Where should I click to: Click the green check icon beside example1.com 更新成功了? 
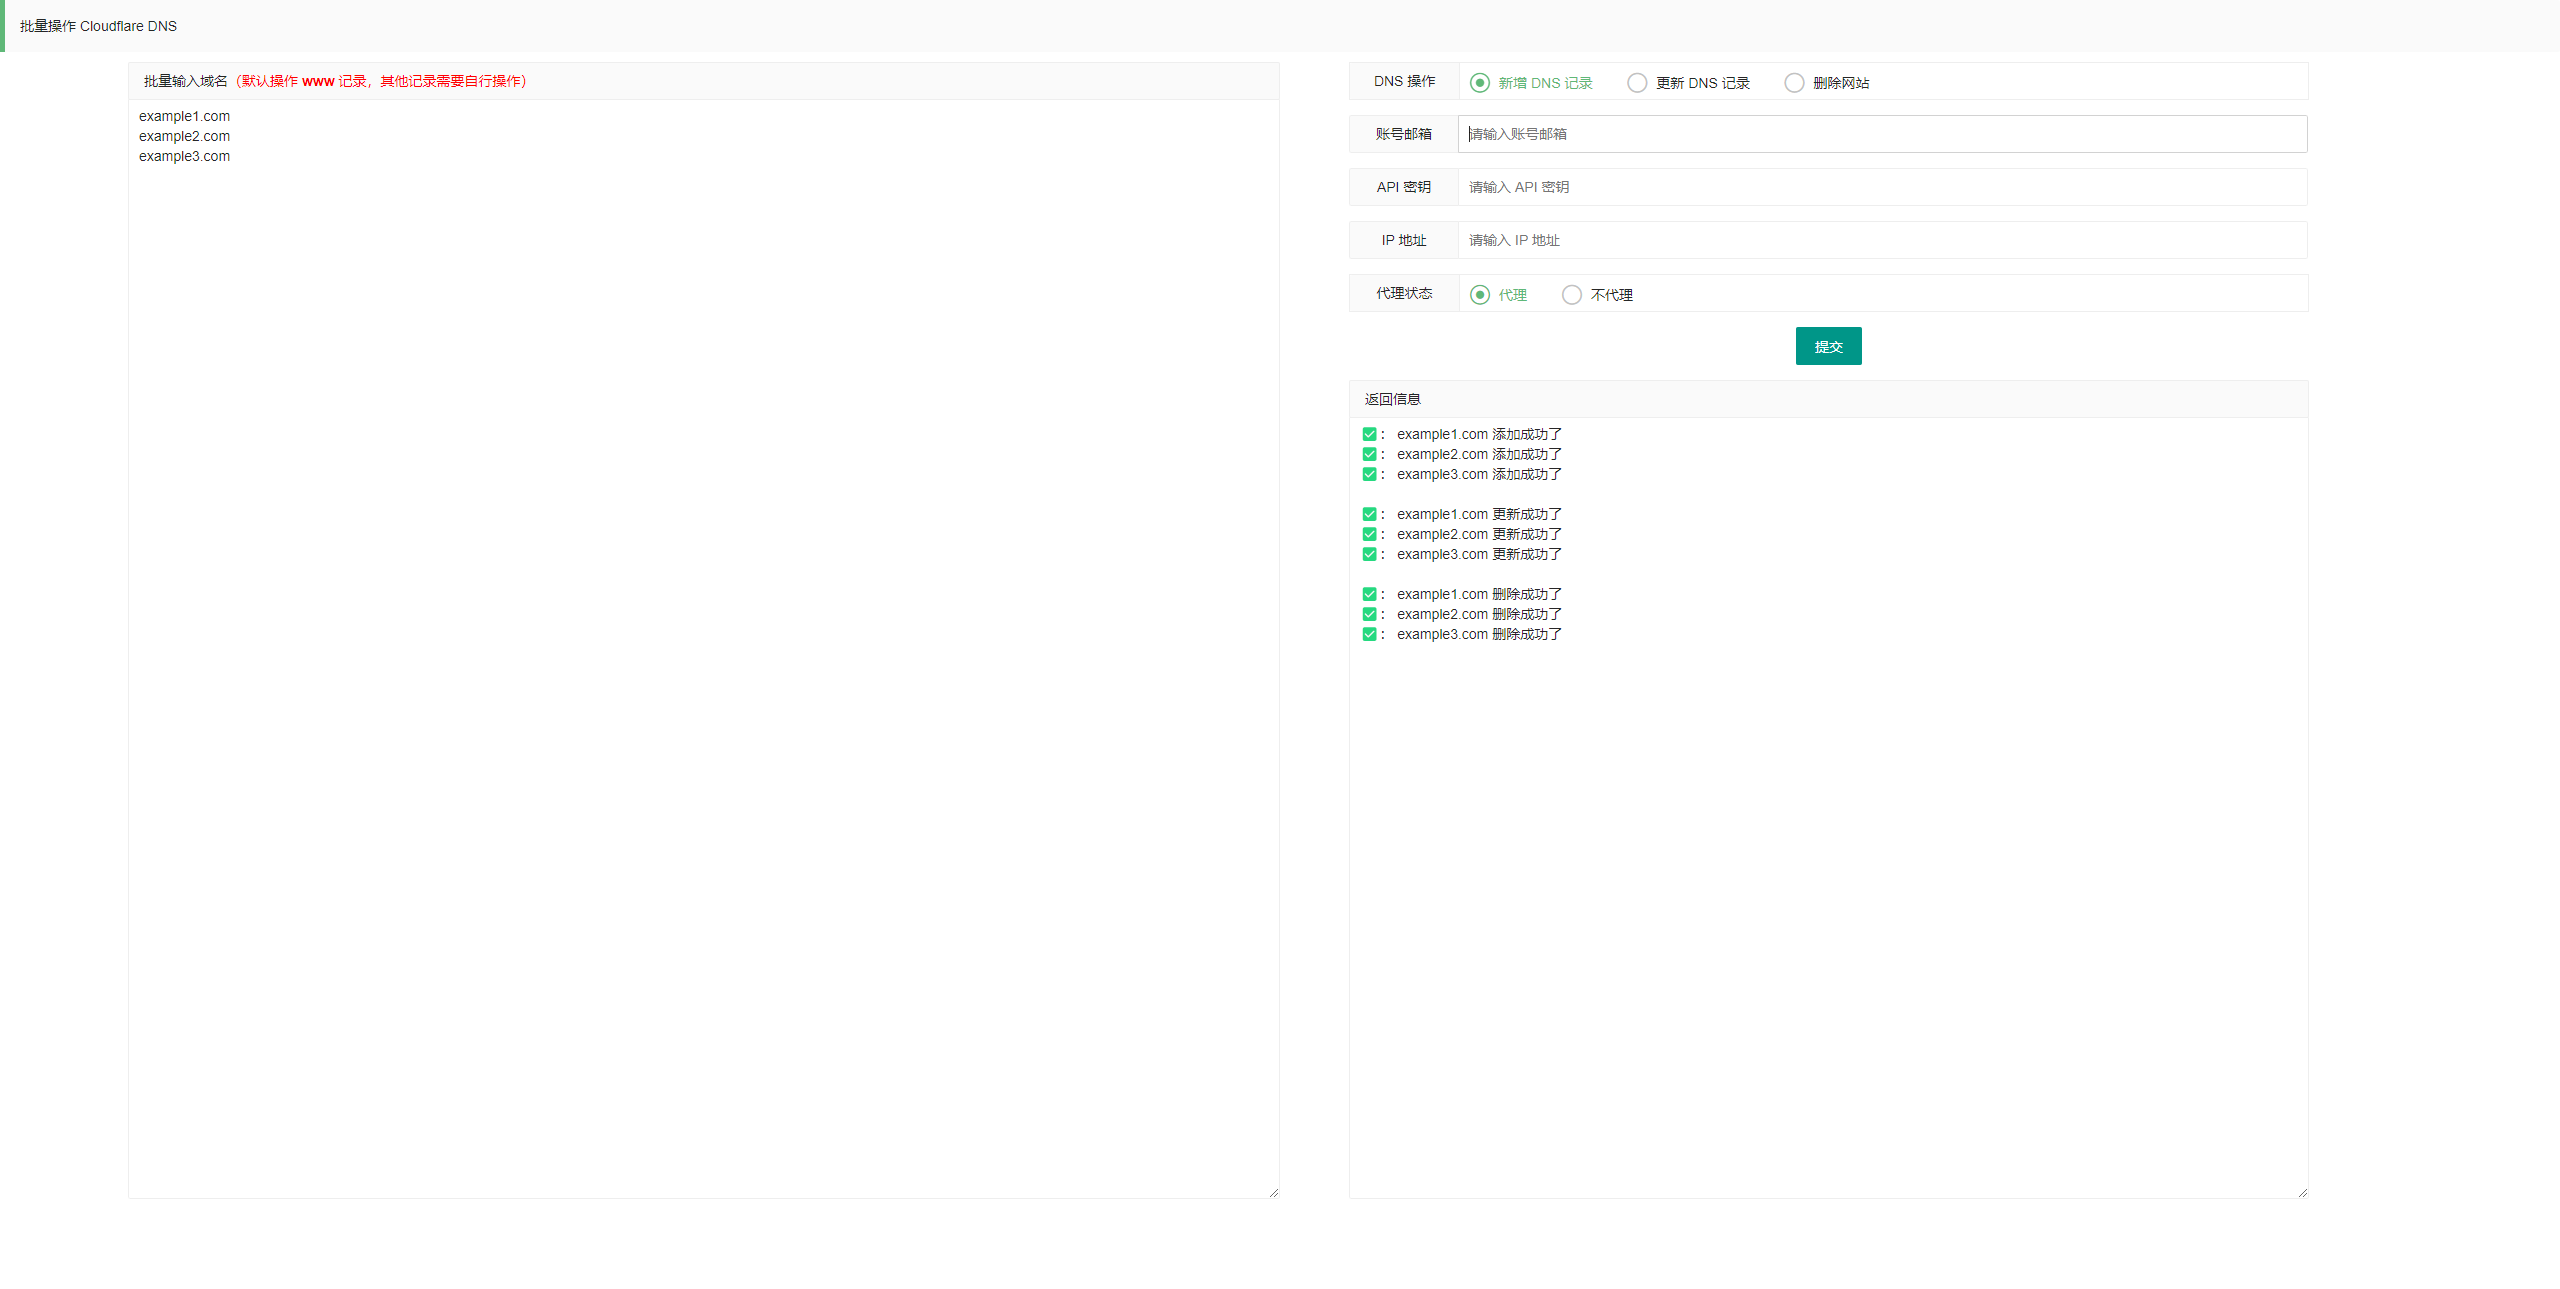[1369, 514]
